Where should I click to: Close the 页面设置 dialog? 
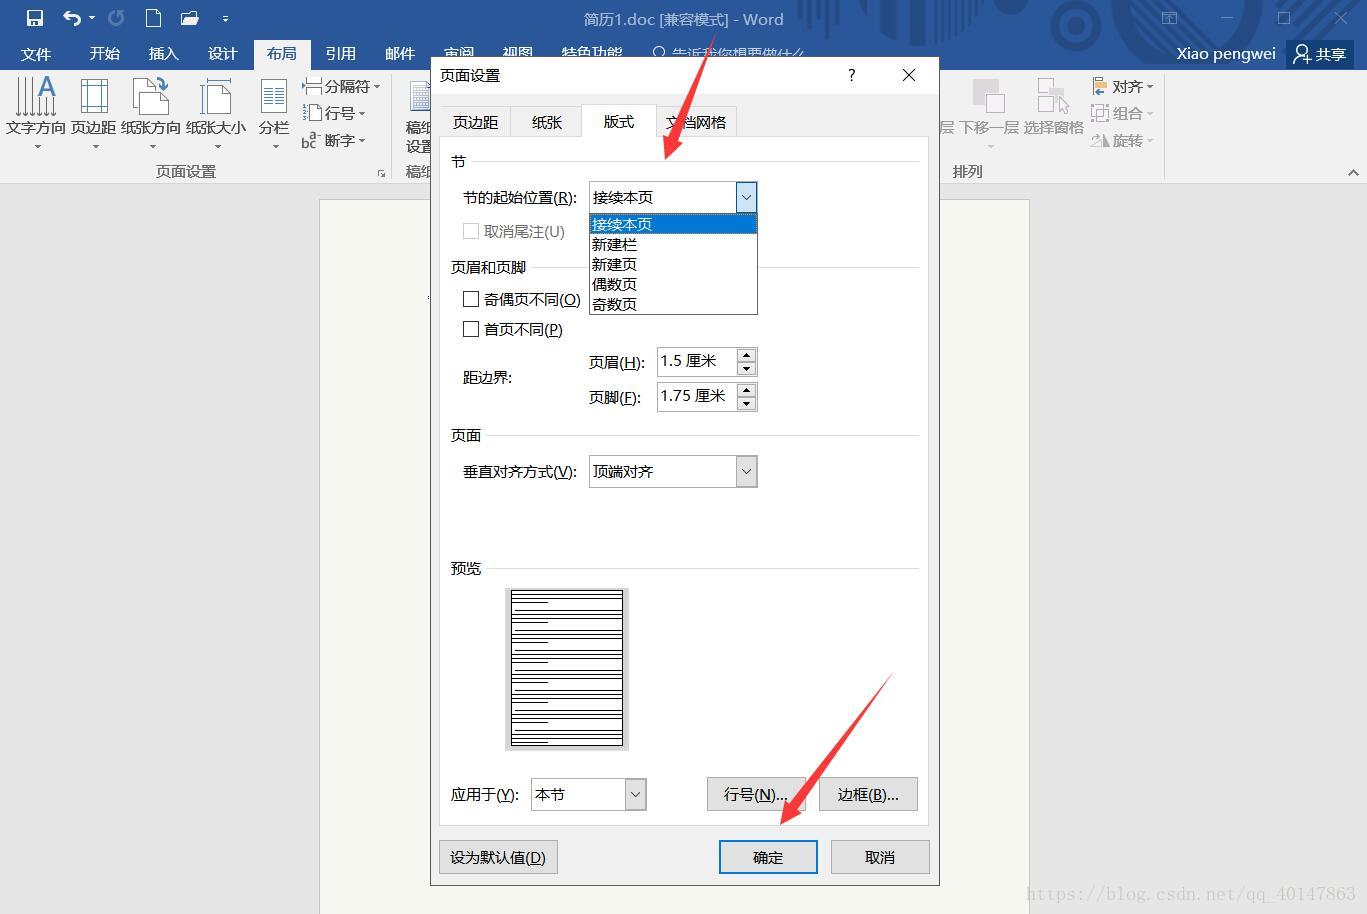[908, 75]
